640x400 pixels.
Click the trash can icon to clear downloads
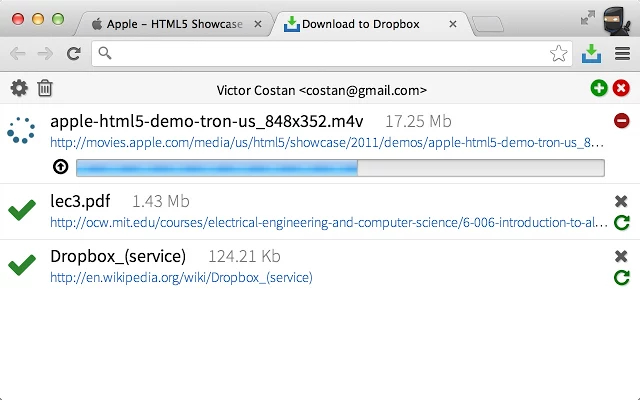(45, 88)
